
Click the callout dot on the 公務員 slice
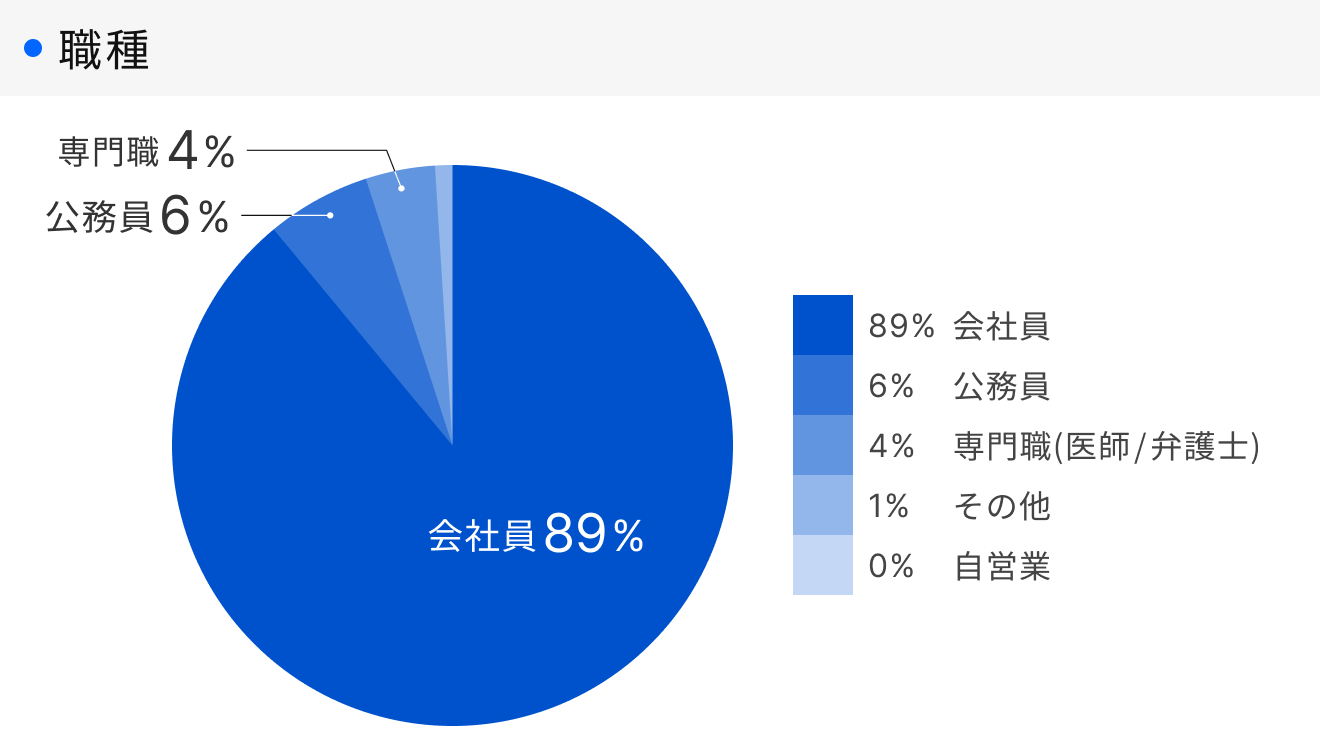click(x=330, y=215)
